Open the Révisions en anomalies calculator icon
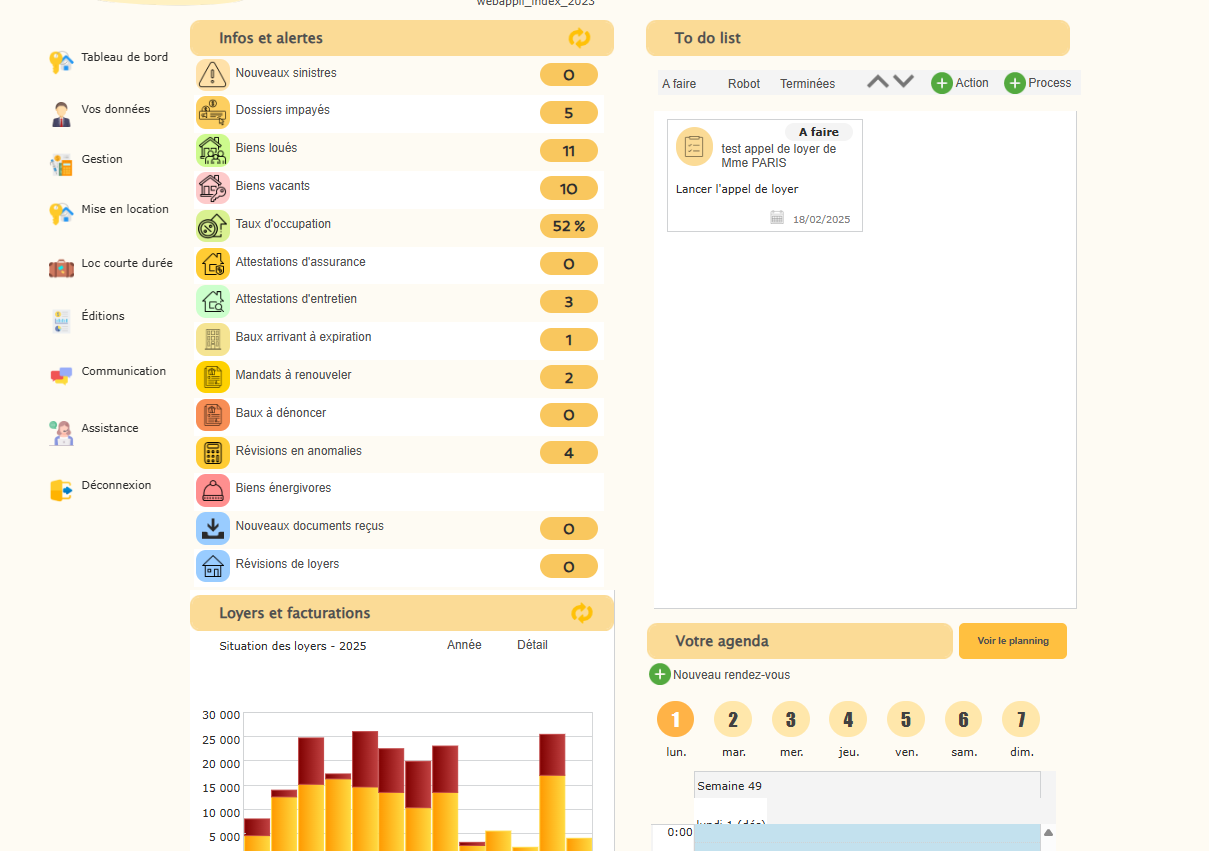 (213, 452)
